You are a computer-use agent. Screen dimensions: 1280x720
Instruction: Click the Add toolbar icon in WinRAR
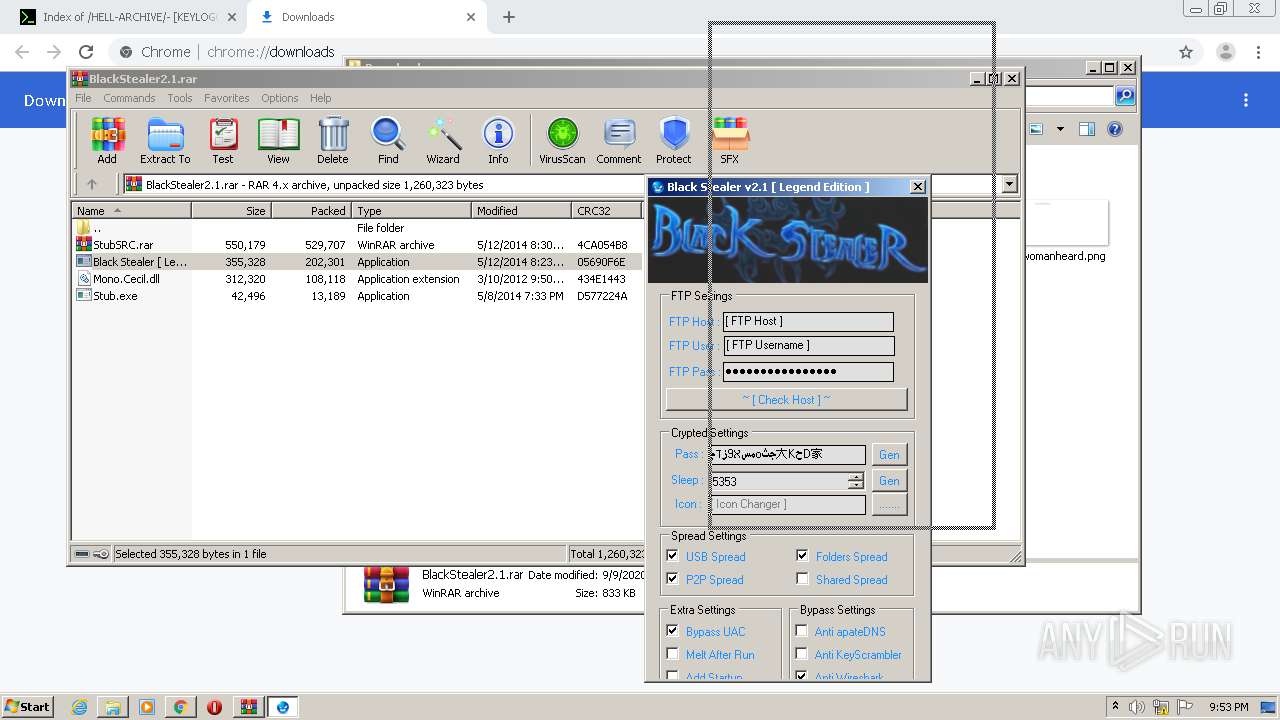107,140
